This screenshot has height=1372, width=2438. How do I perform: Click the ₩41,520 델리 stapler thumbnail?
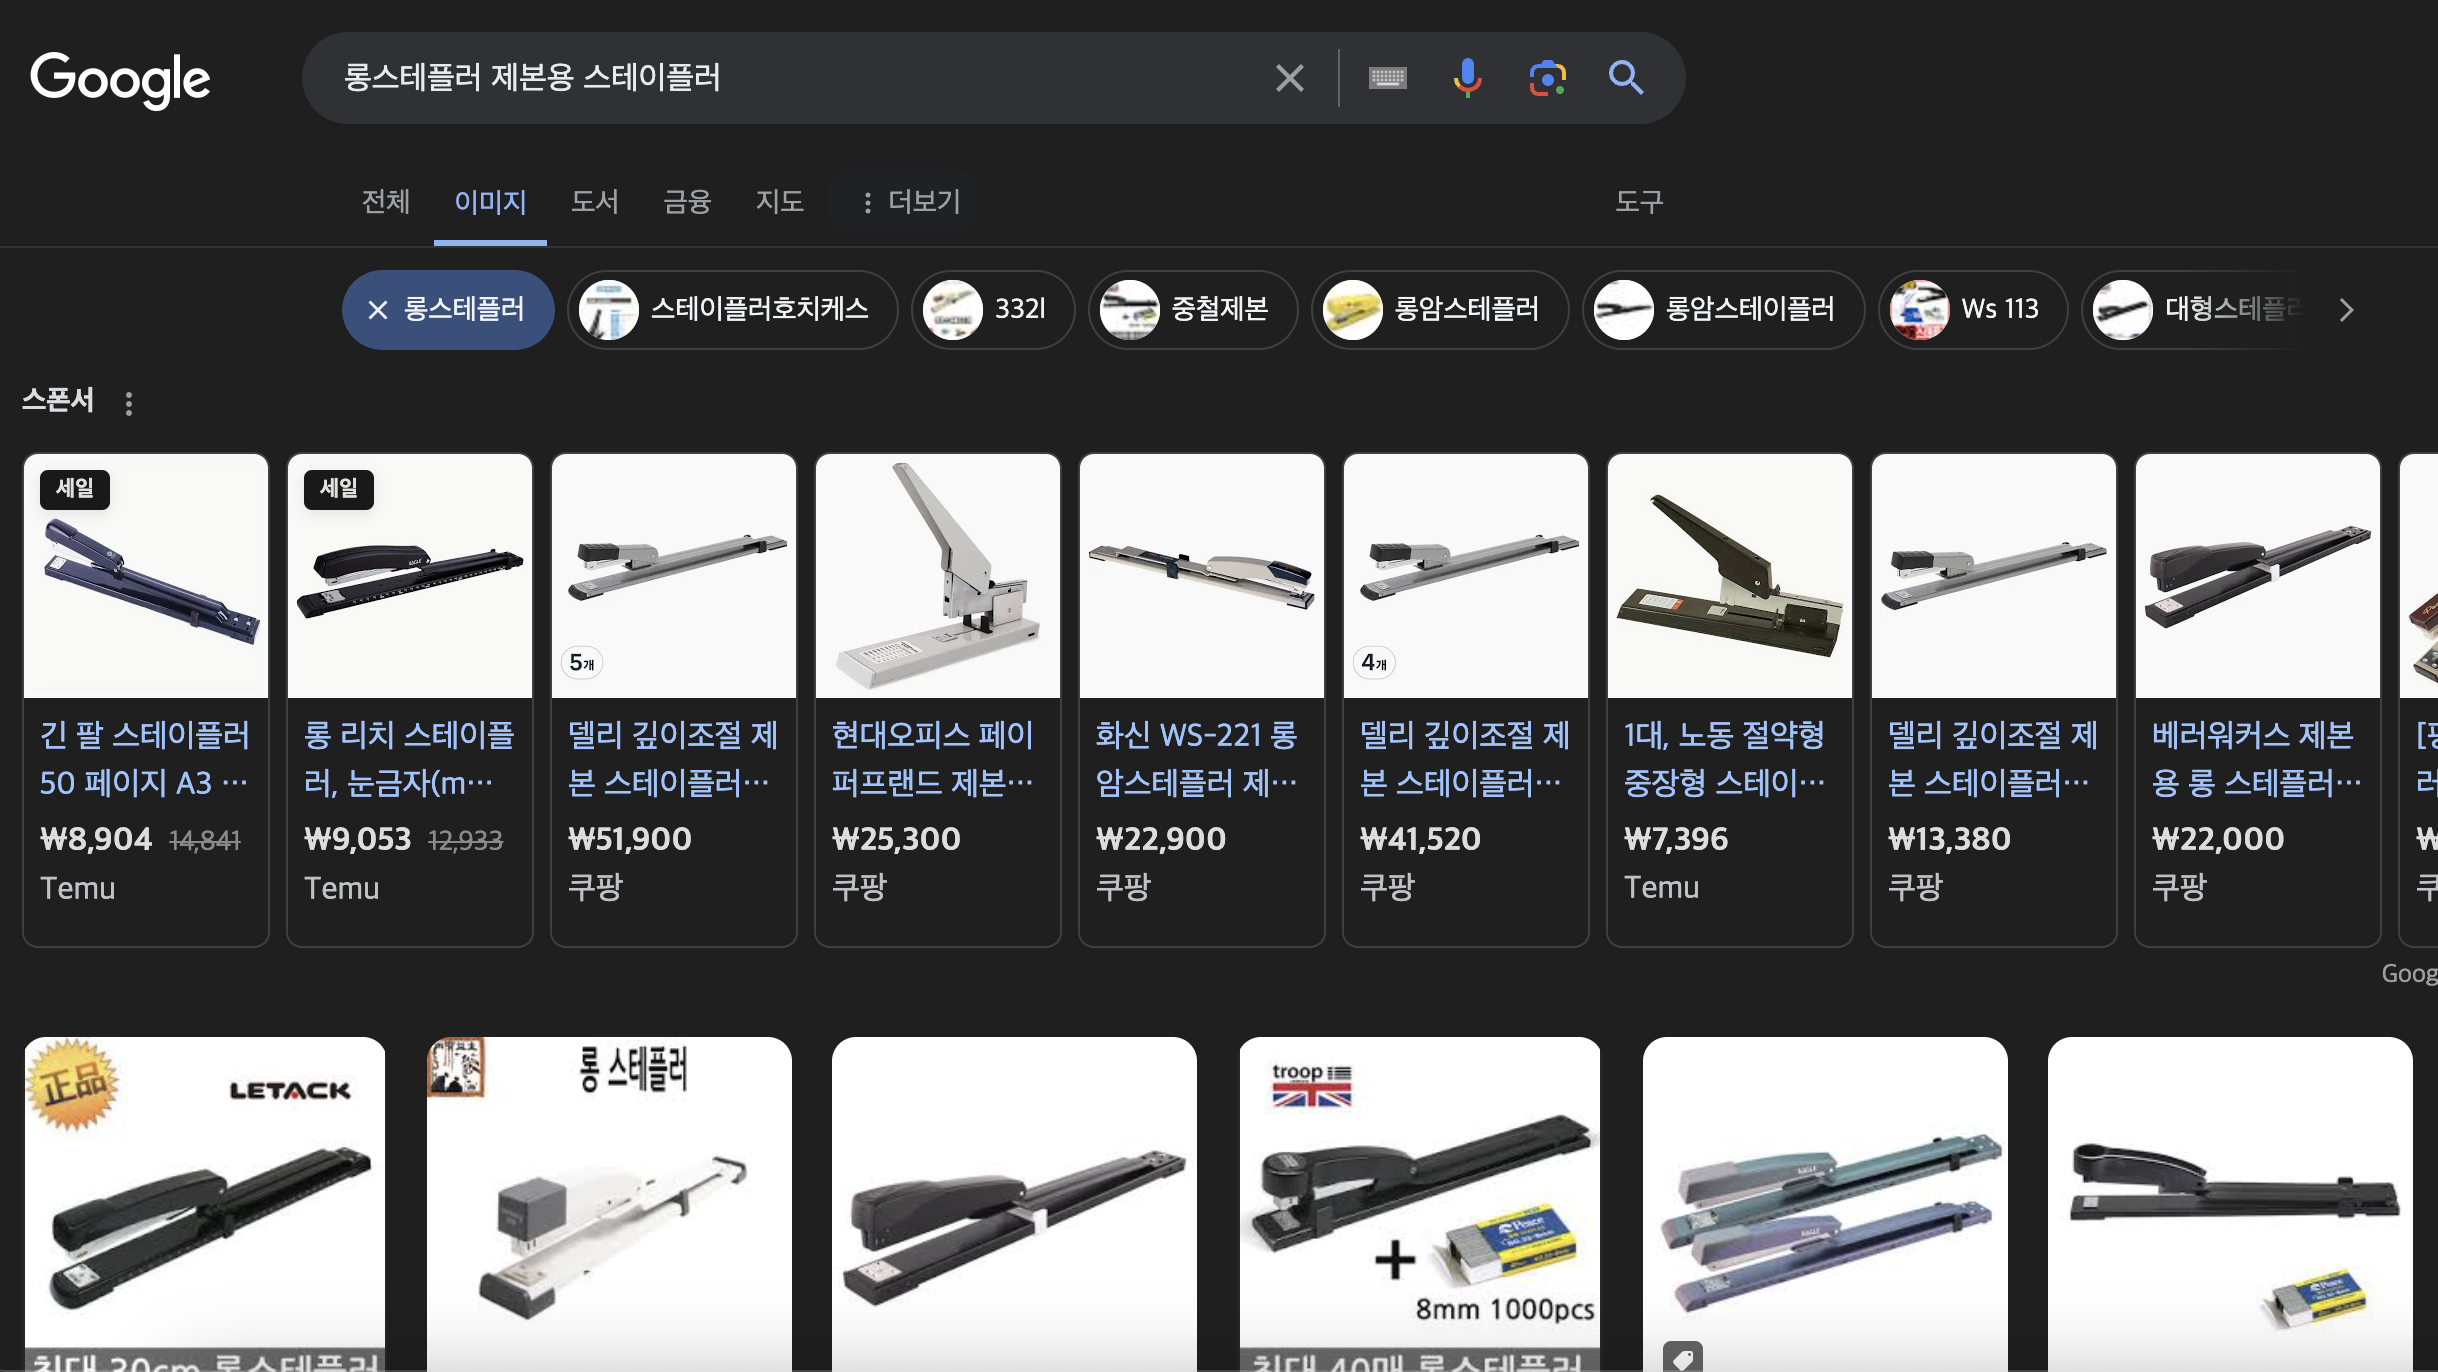(x=1466, y=576)
